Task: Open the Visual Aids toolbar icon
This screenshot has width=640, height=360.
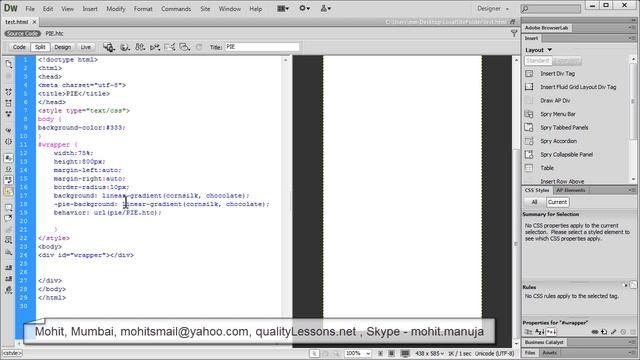Action: pyautogui.click(x=184, y=47)
